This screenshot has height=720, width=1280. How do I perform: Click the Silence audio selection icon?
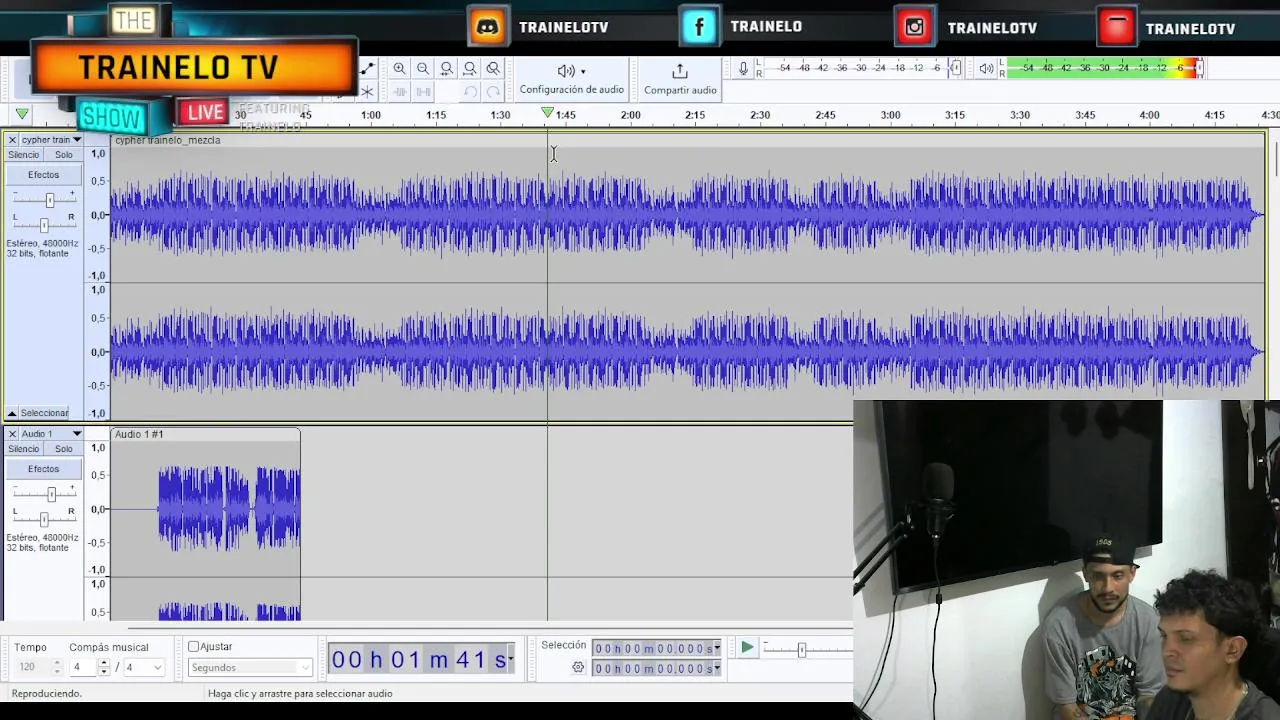tap(423, 92)
